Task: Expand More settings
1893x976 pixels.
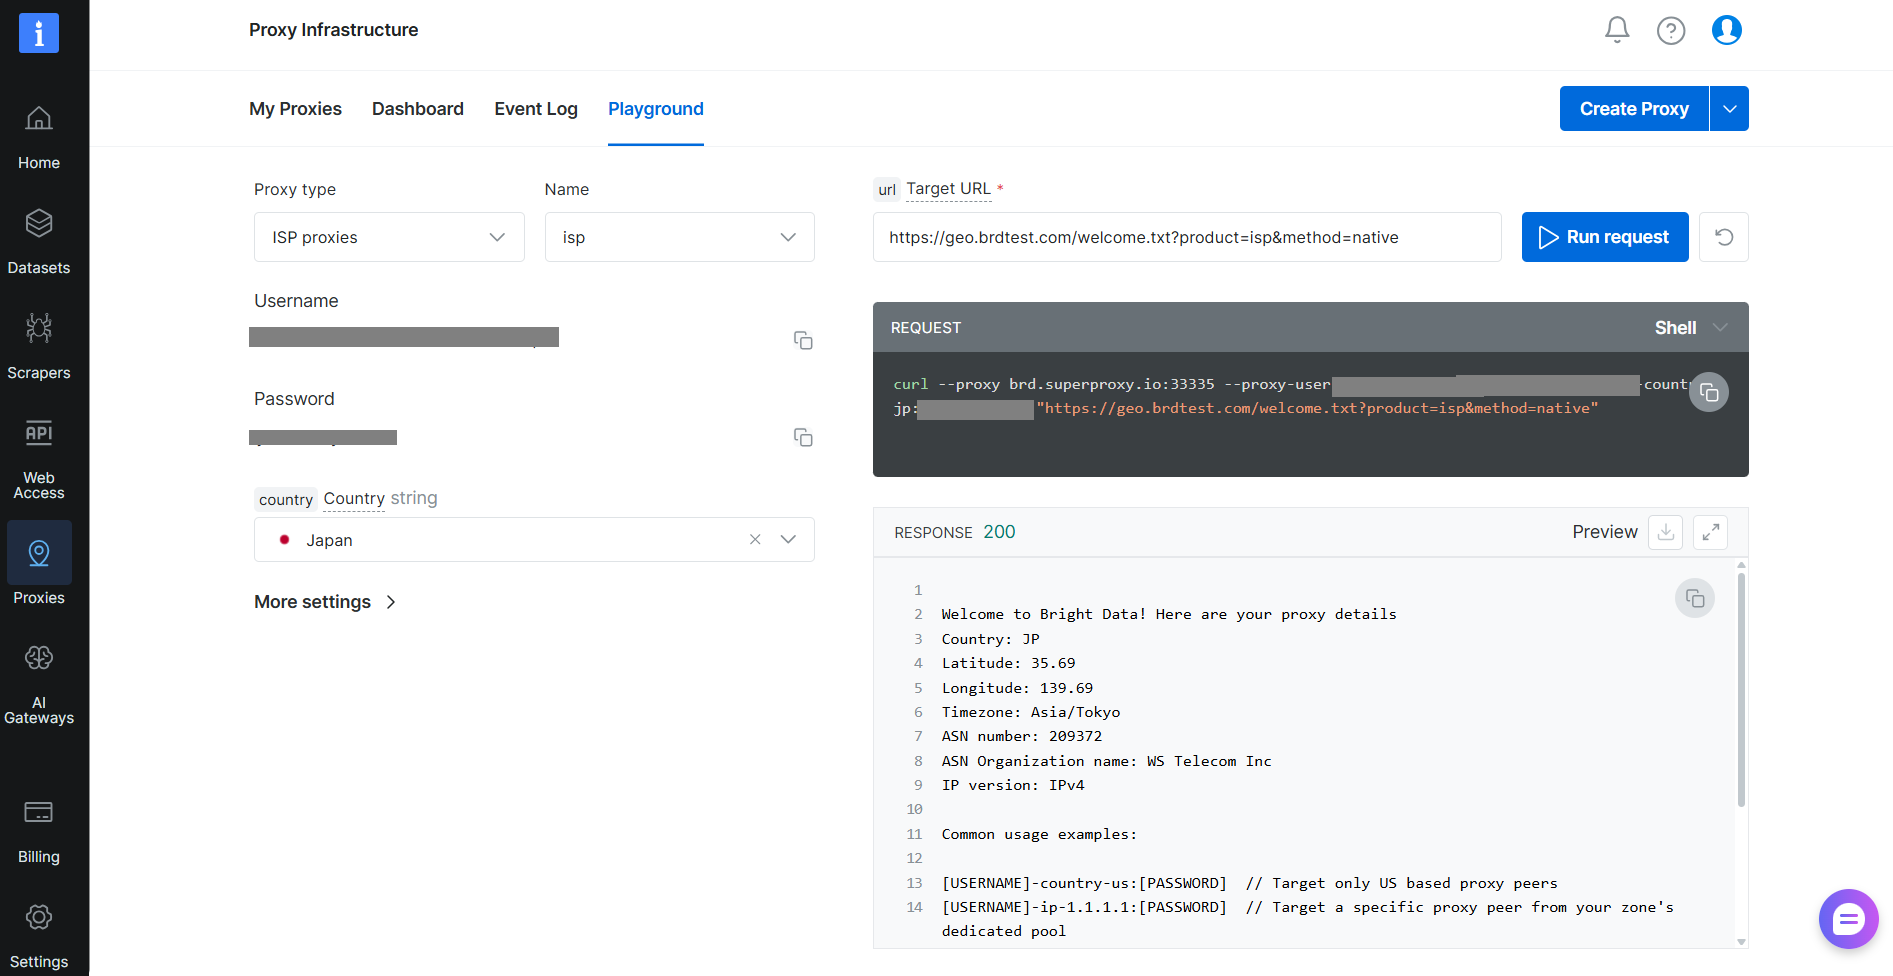Action: click(x=326, y=602)
